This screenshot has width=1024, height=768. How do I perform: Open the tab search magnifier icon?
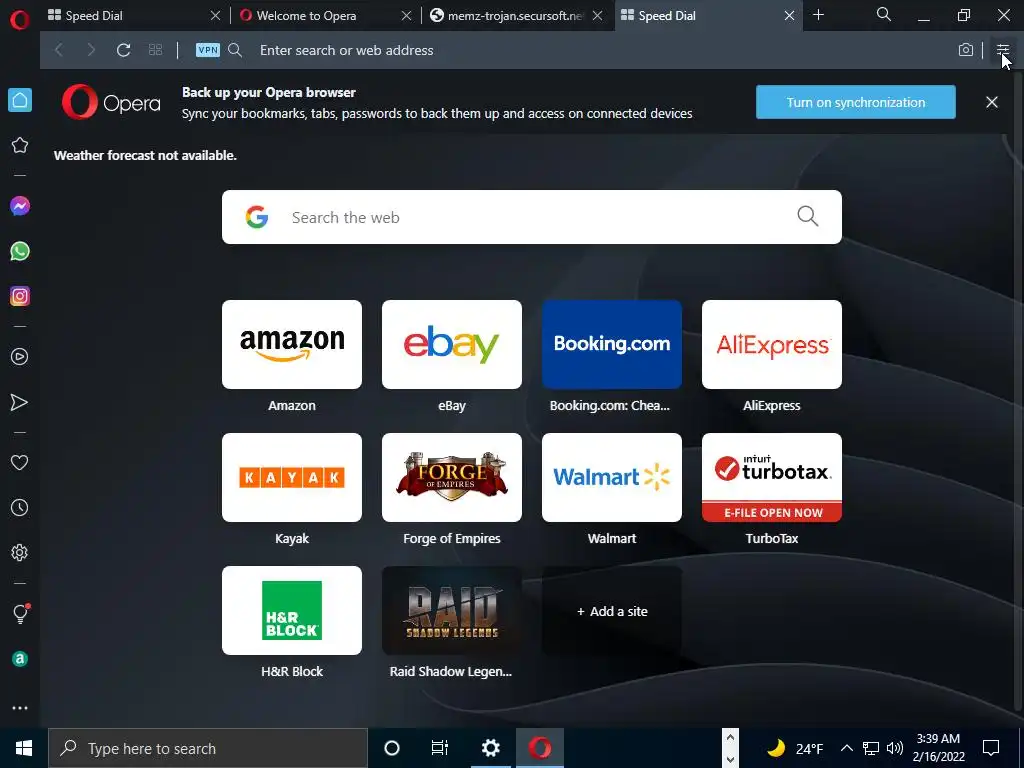[x=884, y=14]
